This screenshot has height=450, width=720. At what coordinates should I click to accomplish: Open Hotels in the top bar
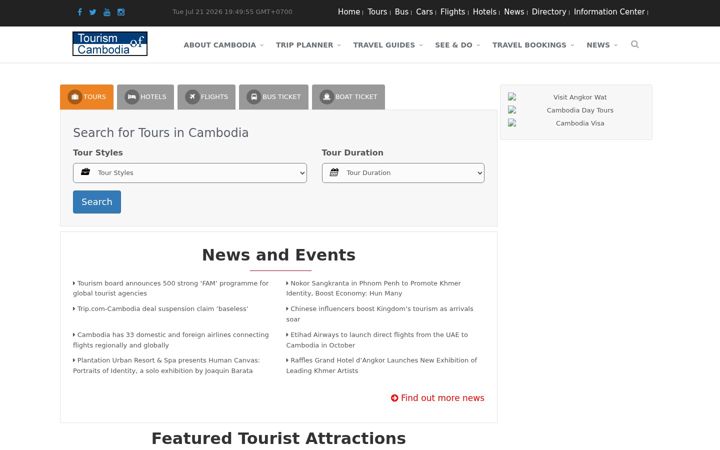point(485,12)
